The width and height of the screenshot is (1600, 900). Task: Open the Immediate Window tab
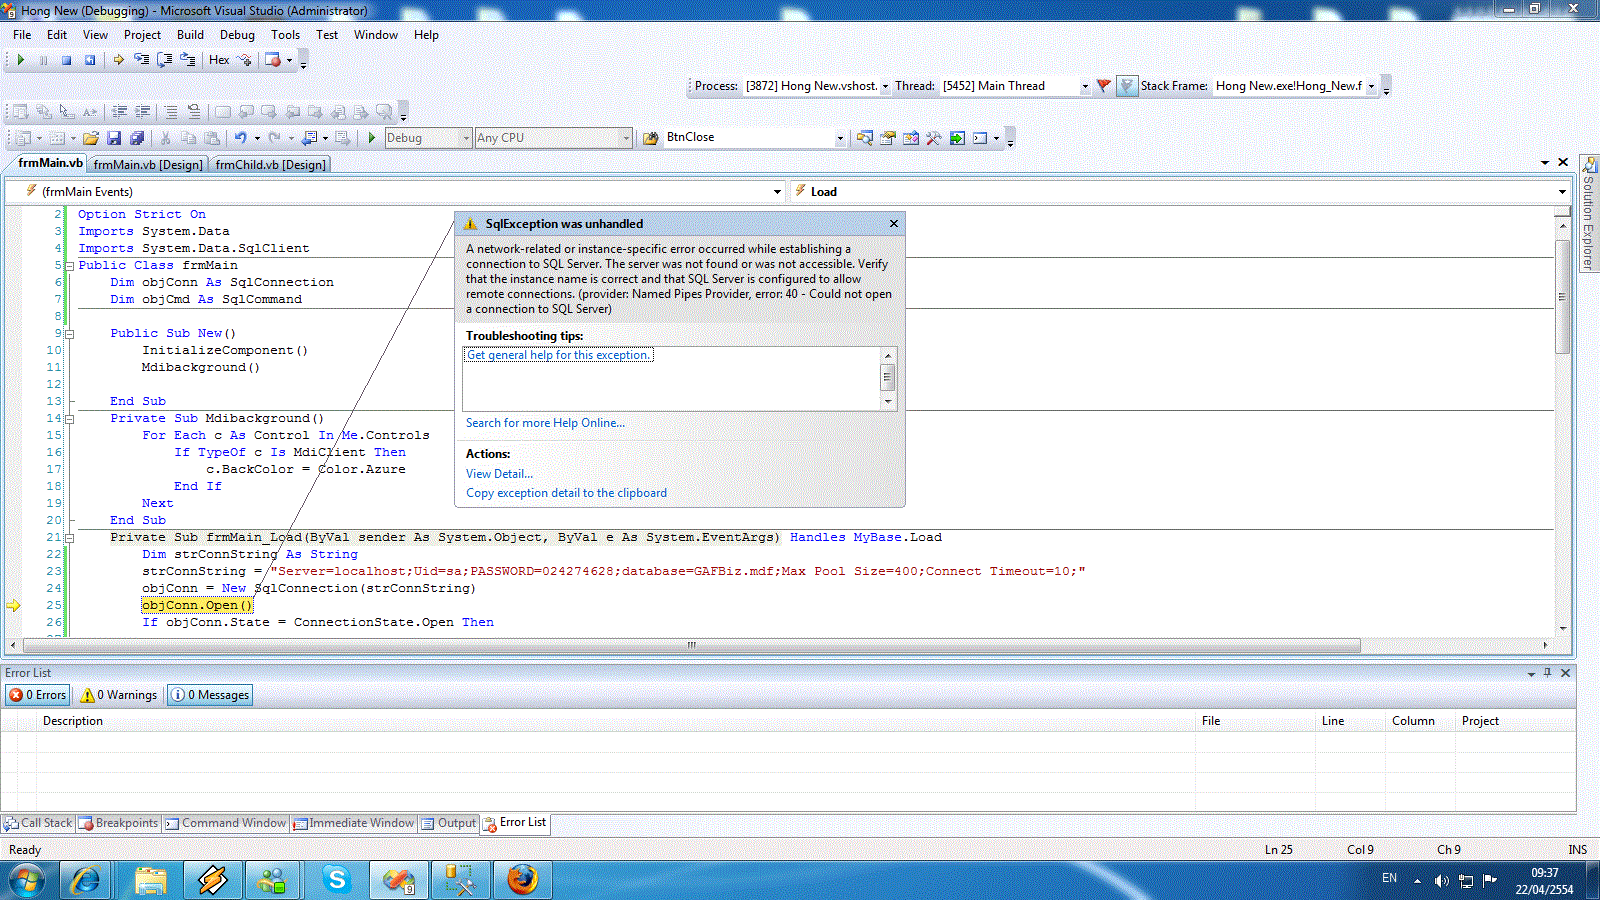(353, 823)
